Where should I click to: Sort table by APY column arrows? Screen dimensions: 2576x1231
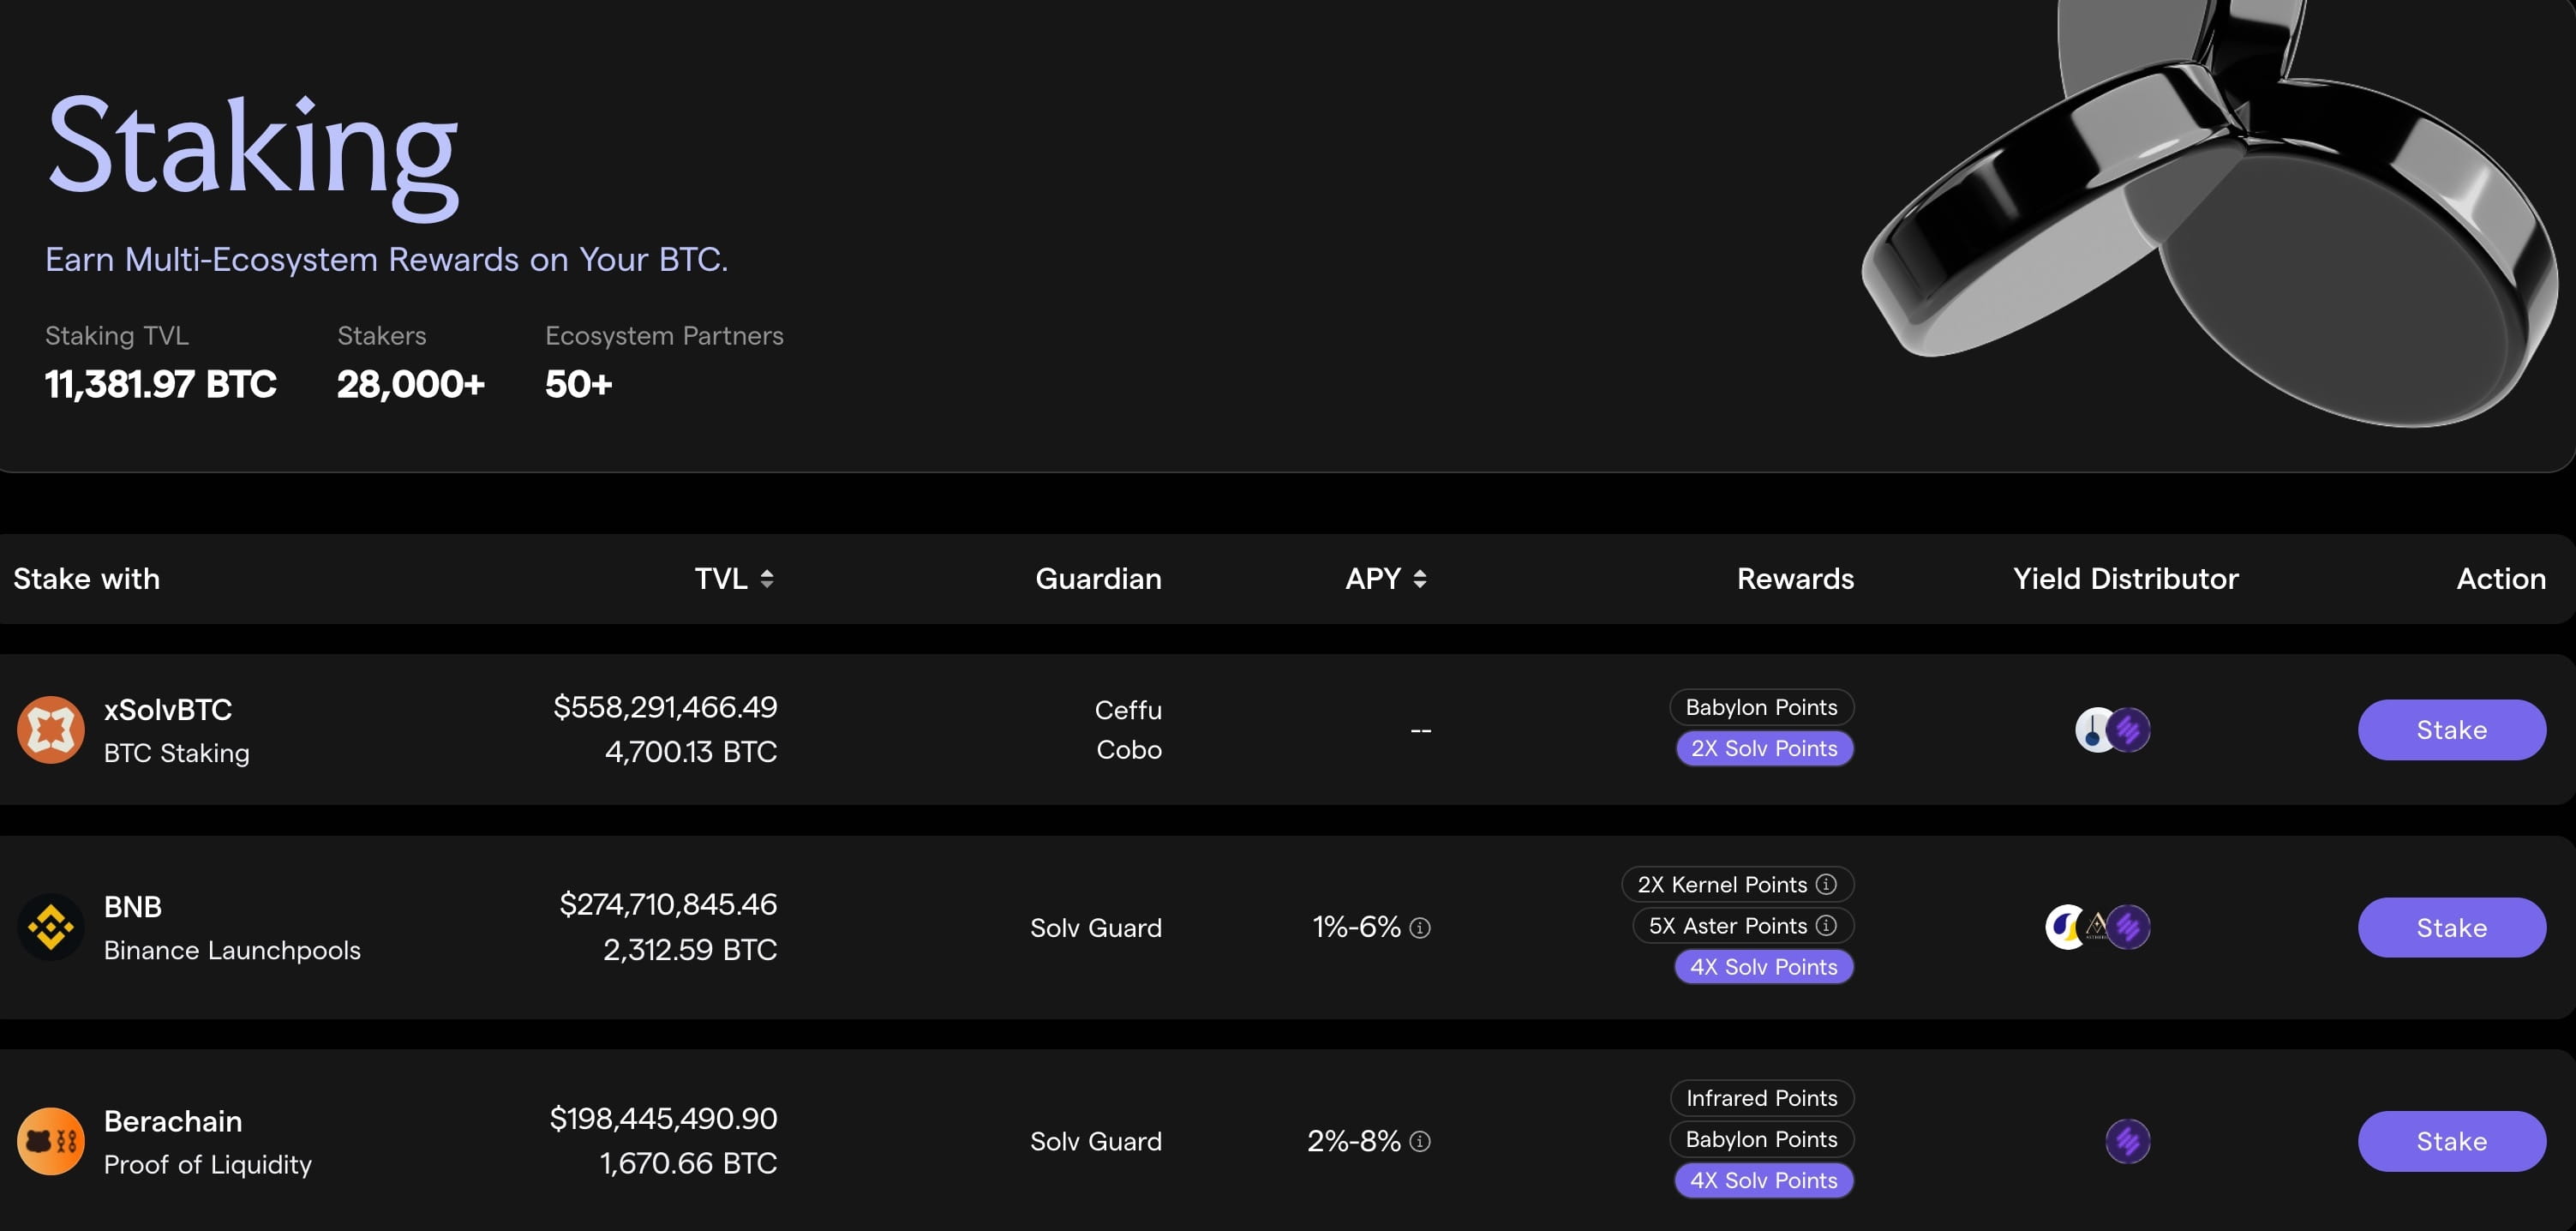coord(1419,578)
